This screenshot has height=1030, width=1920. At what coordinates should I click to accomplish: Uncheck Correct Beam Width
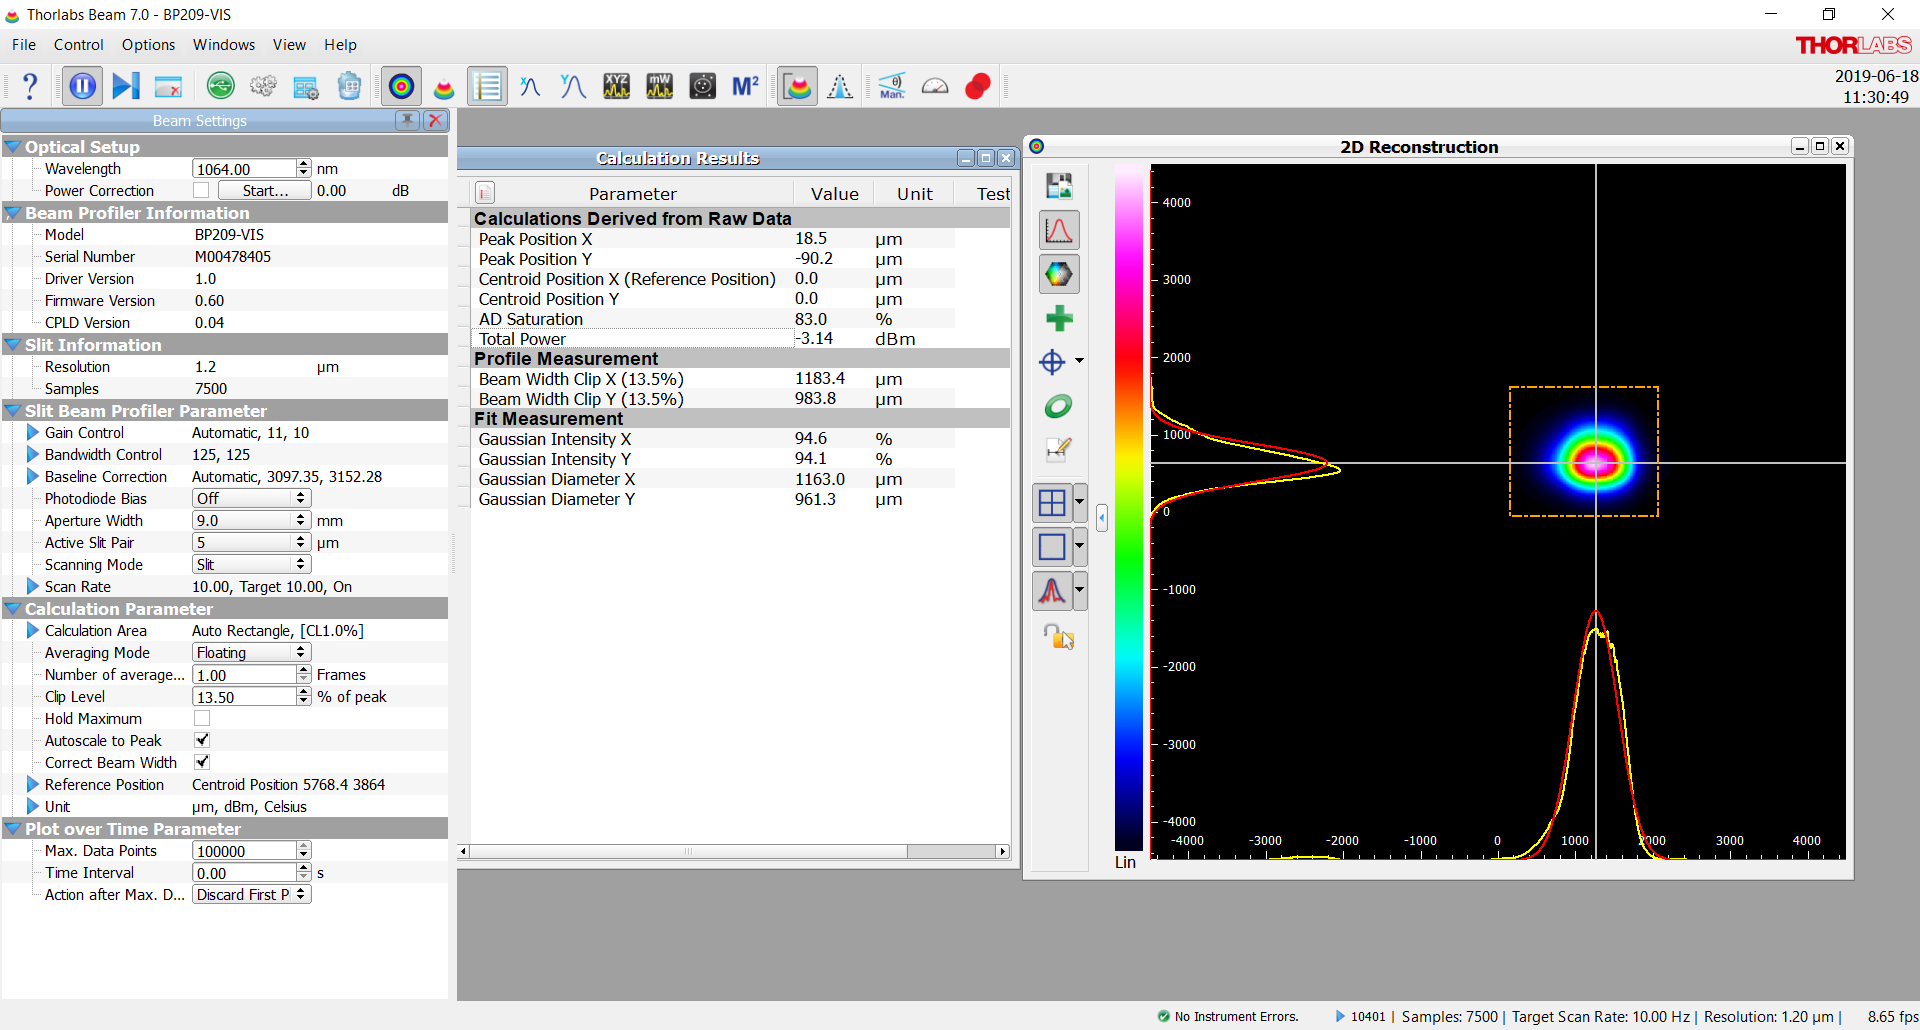(x=202, y=762)
